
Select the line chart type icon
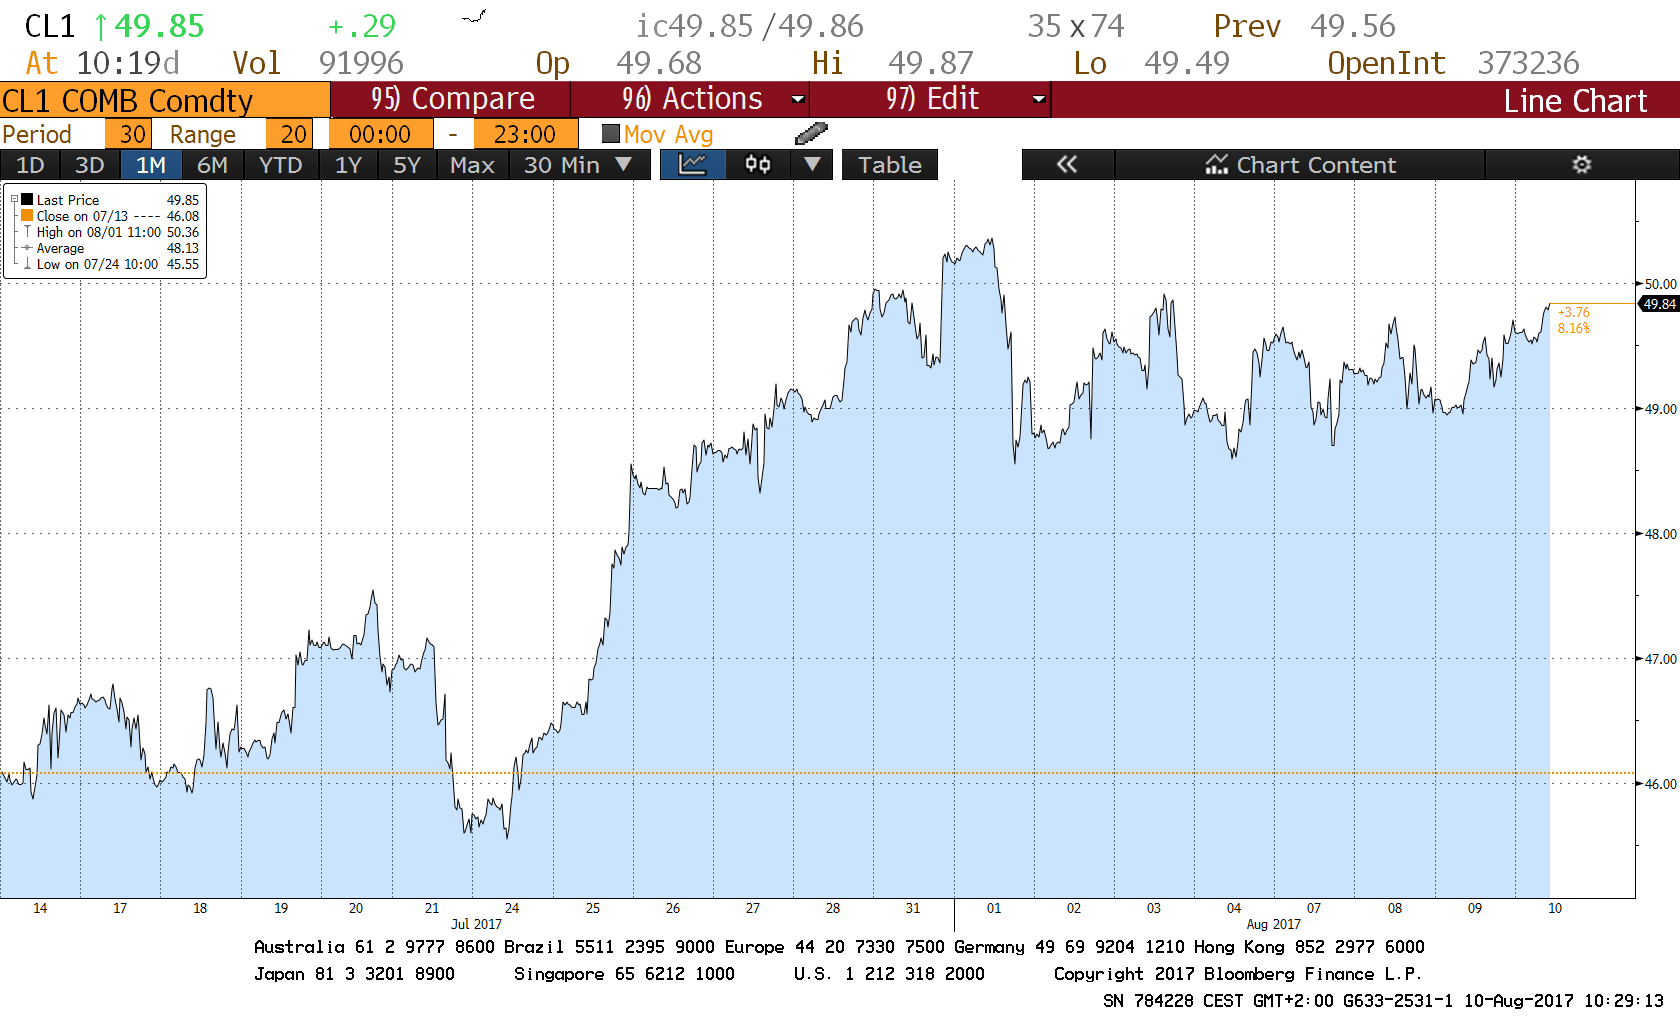[x=691, y=165]
